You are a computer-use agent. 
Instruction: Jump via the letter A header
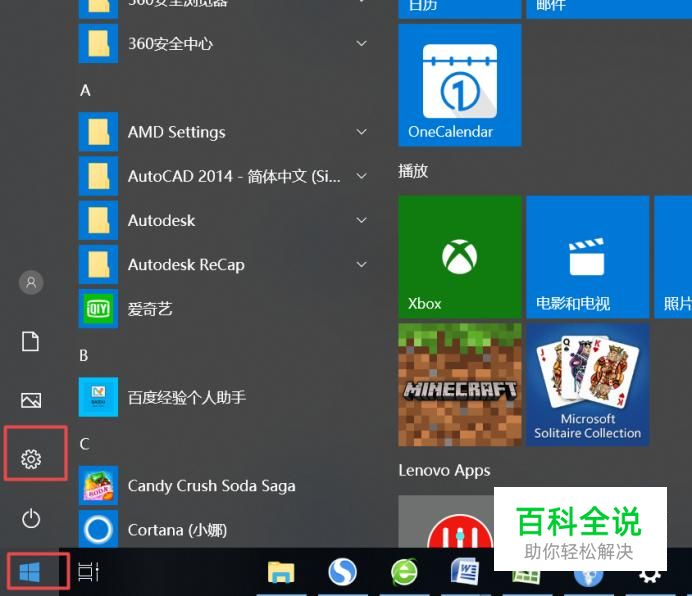coord(86,91)
